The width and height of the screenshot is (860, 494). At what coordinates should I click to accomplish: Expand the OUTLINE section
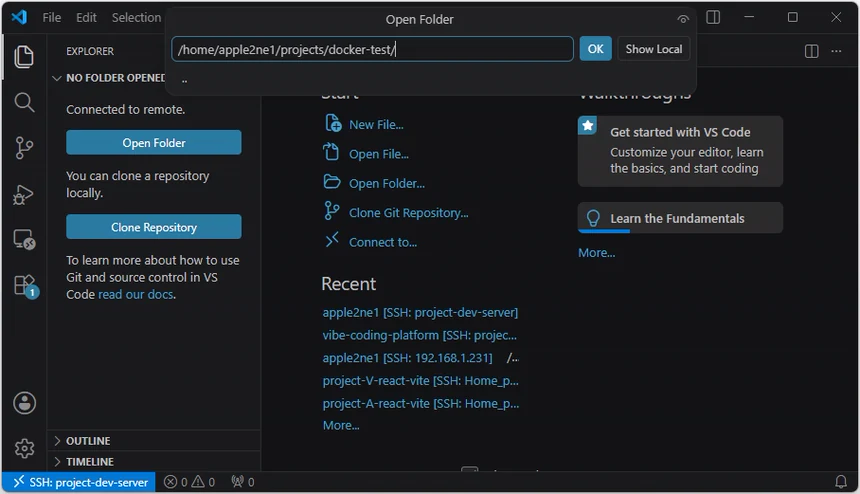(x=56, y=441)
